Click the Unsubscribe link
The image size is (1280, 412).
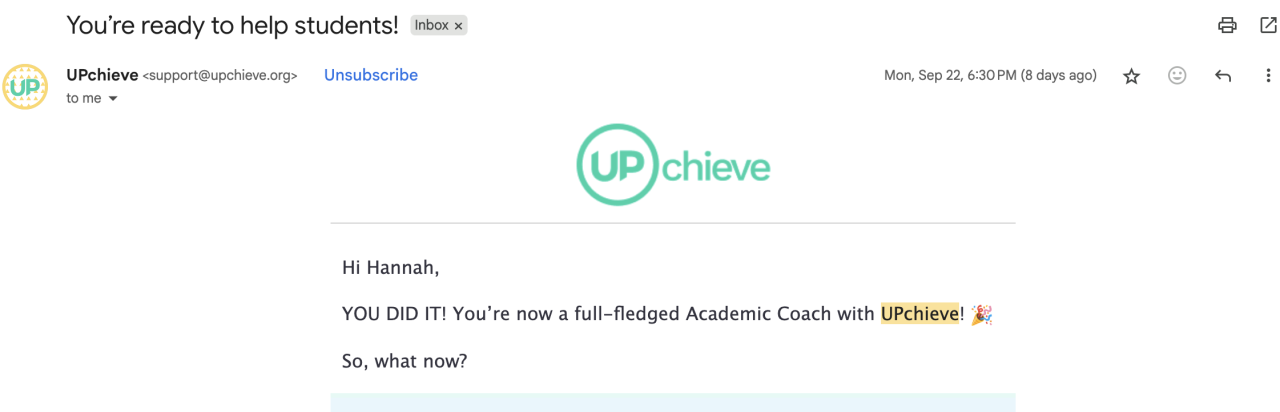click(x=371, y=75)
